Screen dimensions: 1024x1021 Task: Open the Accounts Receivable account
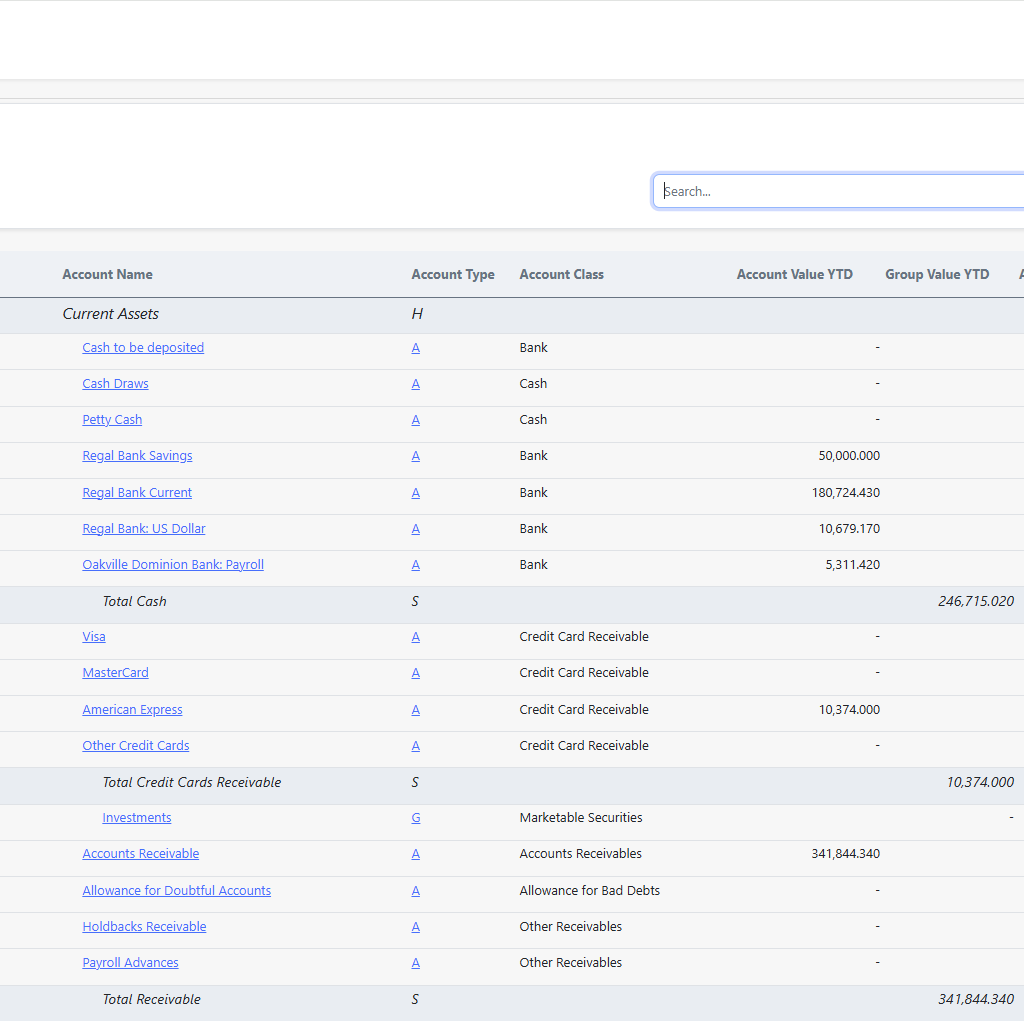click(140, 853)
